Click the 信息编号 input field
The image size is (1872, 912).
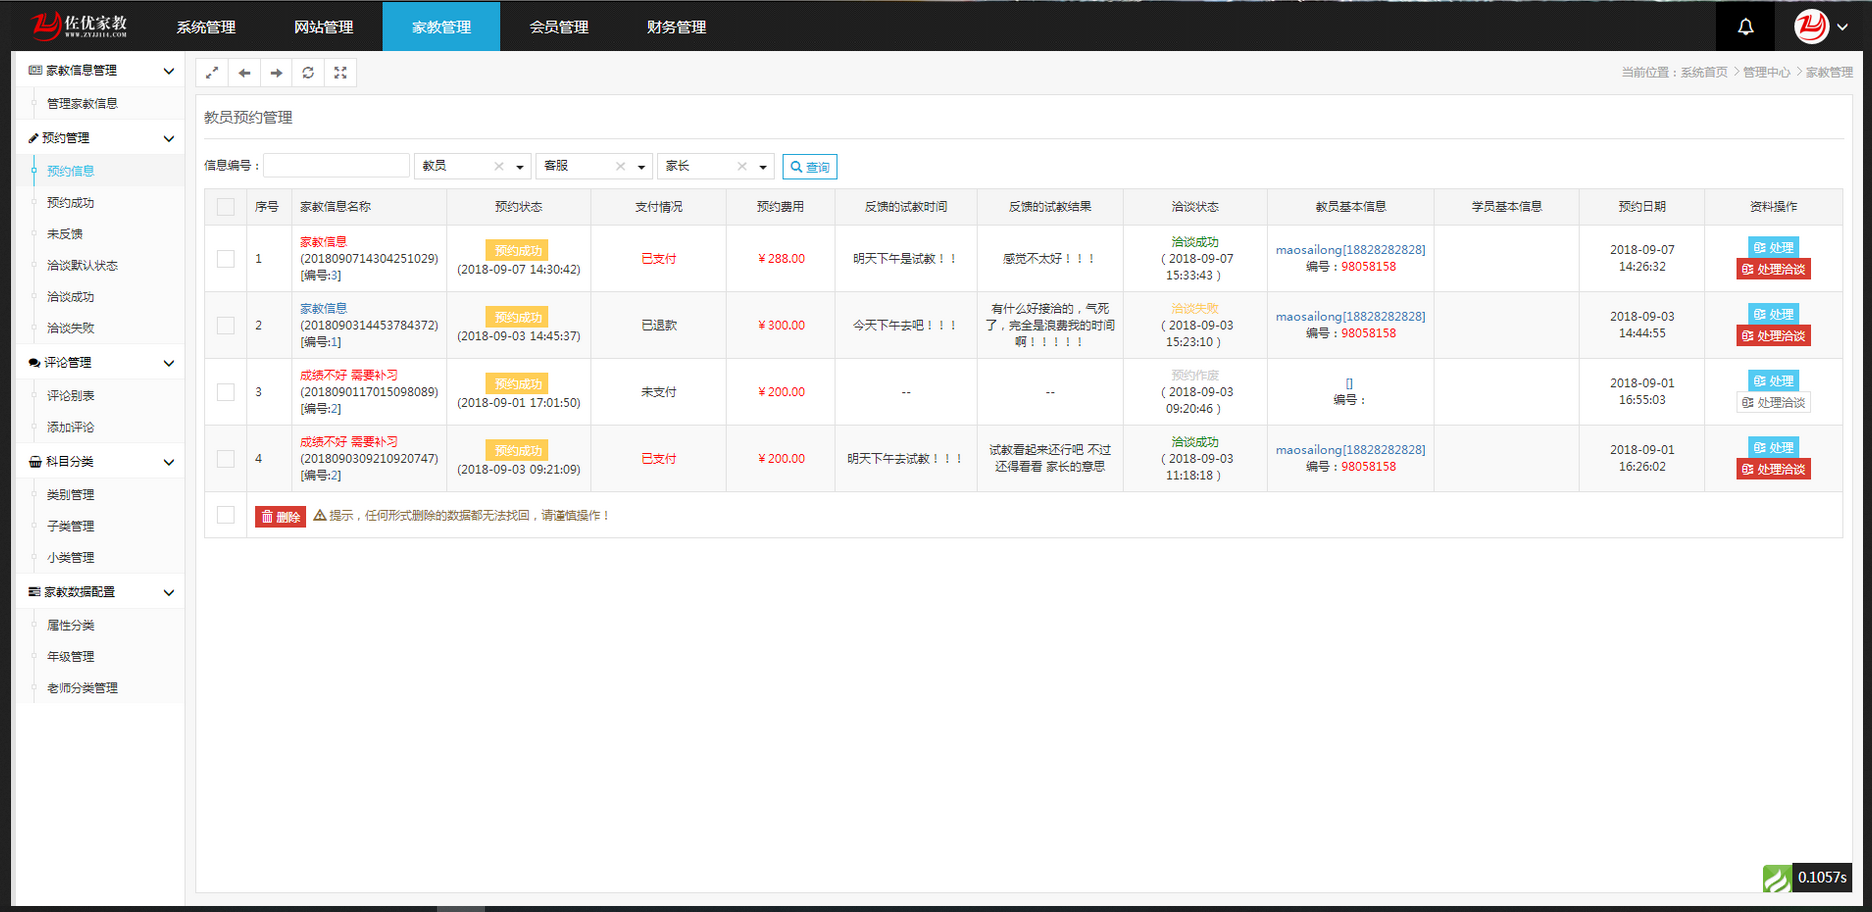tap(336, 166)
